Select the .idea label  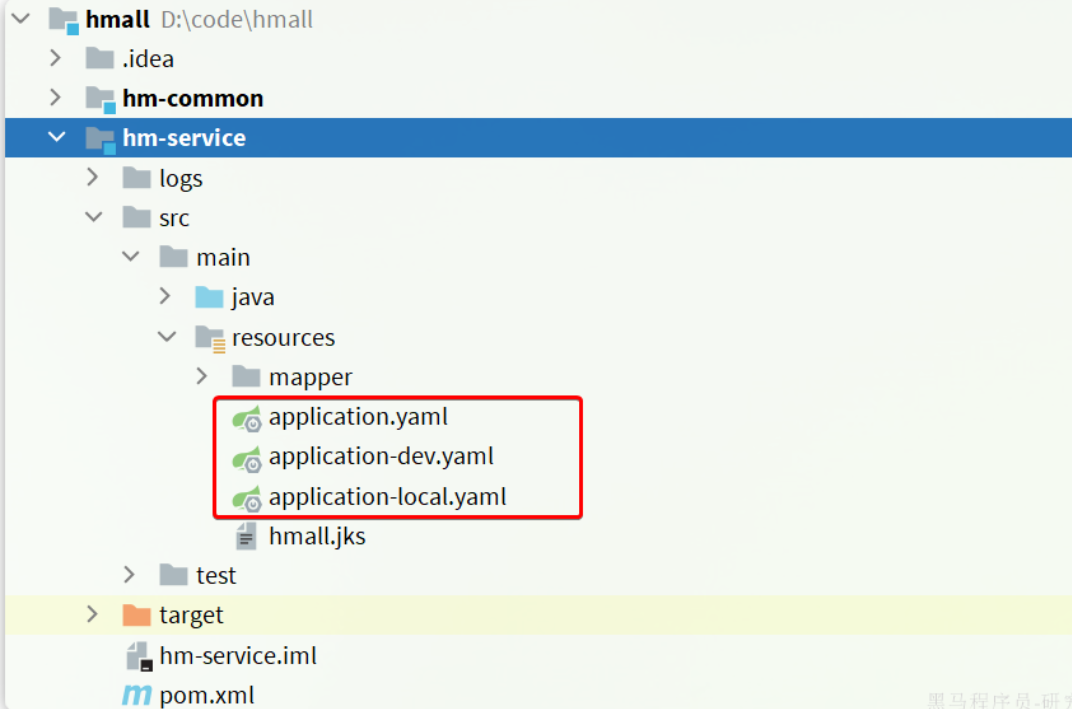(148, 59)
